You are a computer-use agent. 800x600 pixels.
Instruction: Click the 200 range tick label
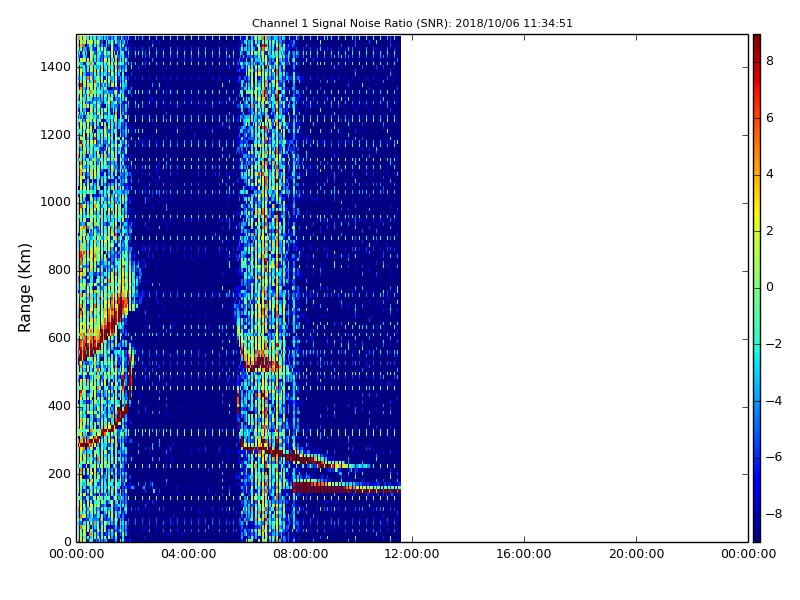pyautogui.click(x=59, y=473)
